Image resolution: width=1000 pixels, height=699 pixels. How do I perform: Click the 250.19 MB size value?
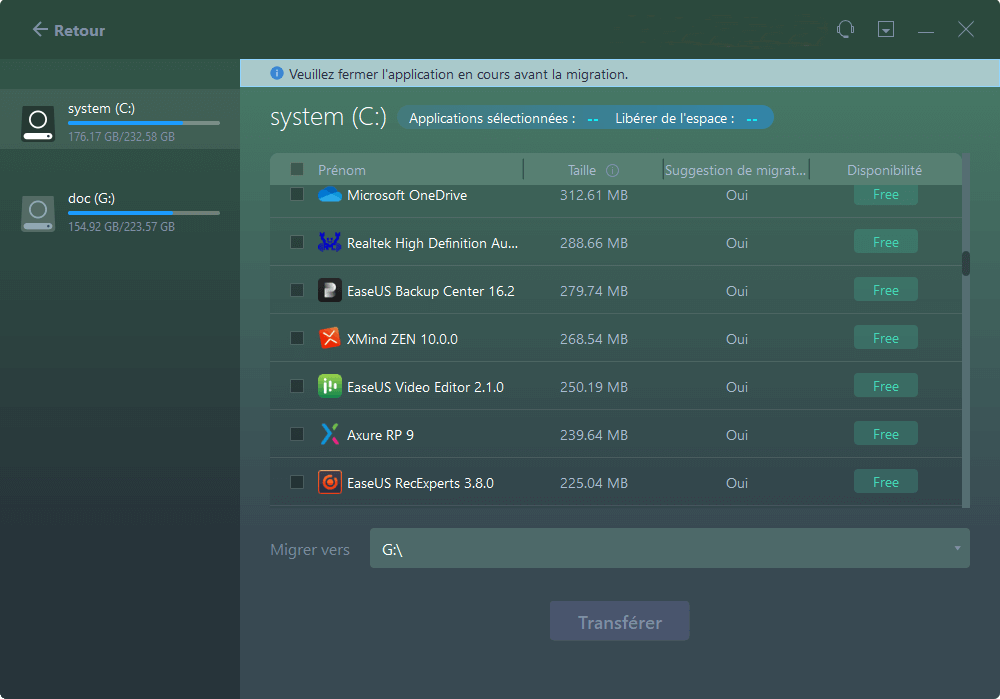(x=594, y=387)
